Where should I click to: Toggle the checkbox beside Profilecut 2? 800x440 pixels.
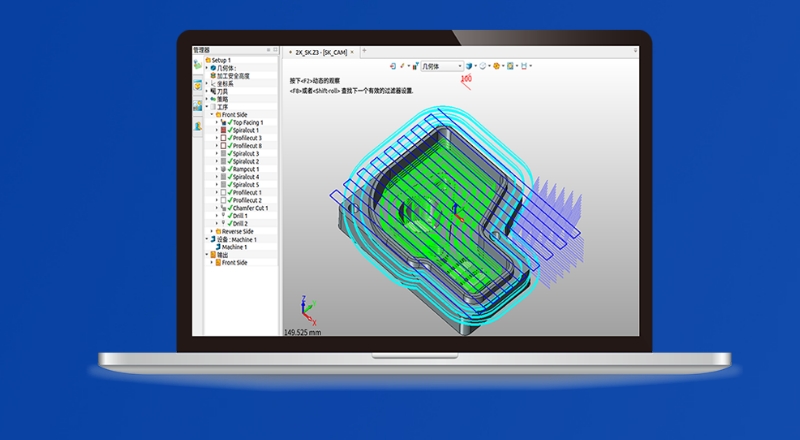click(x=224, y=200)
